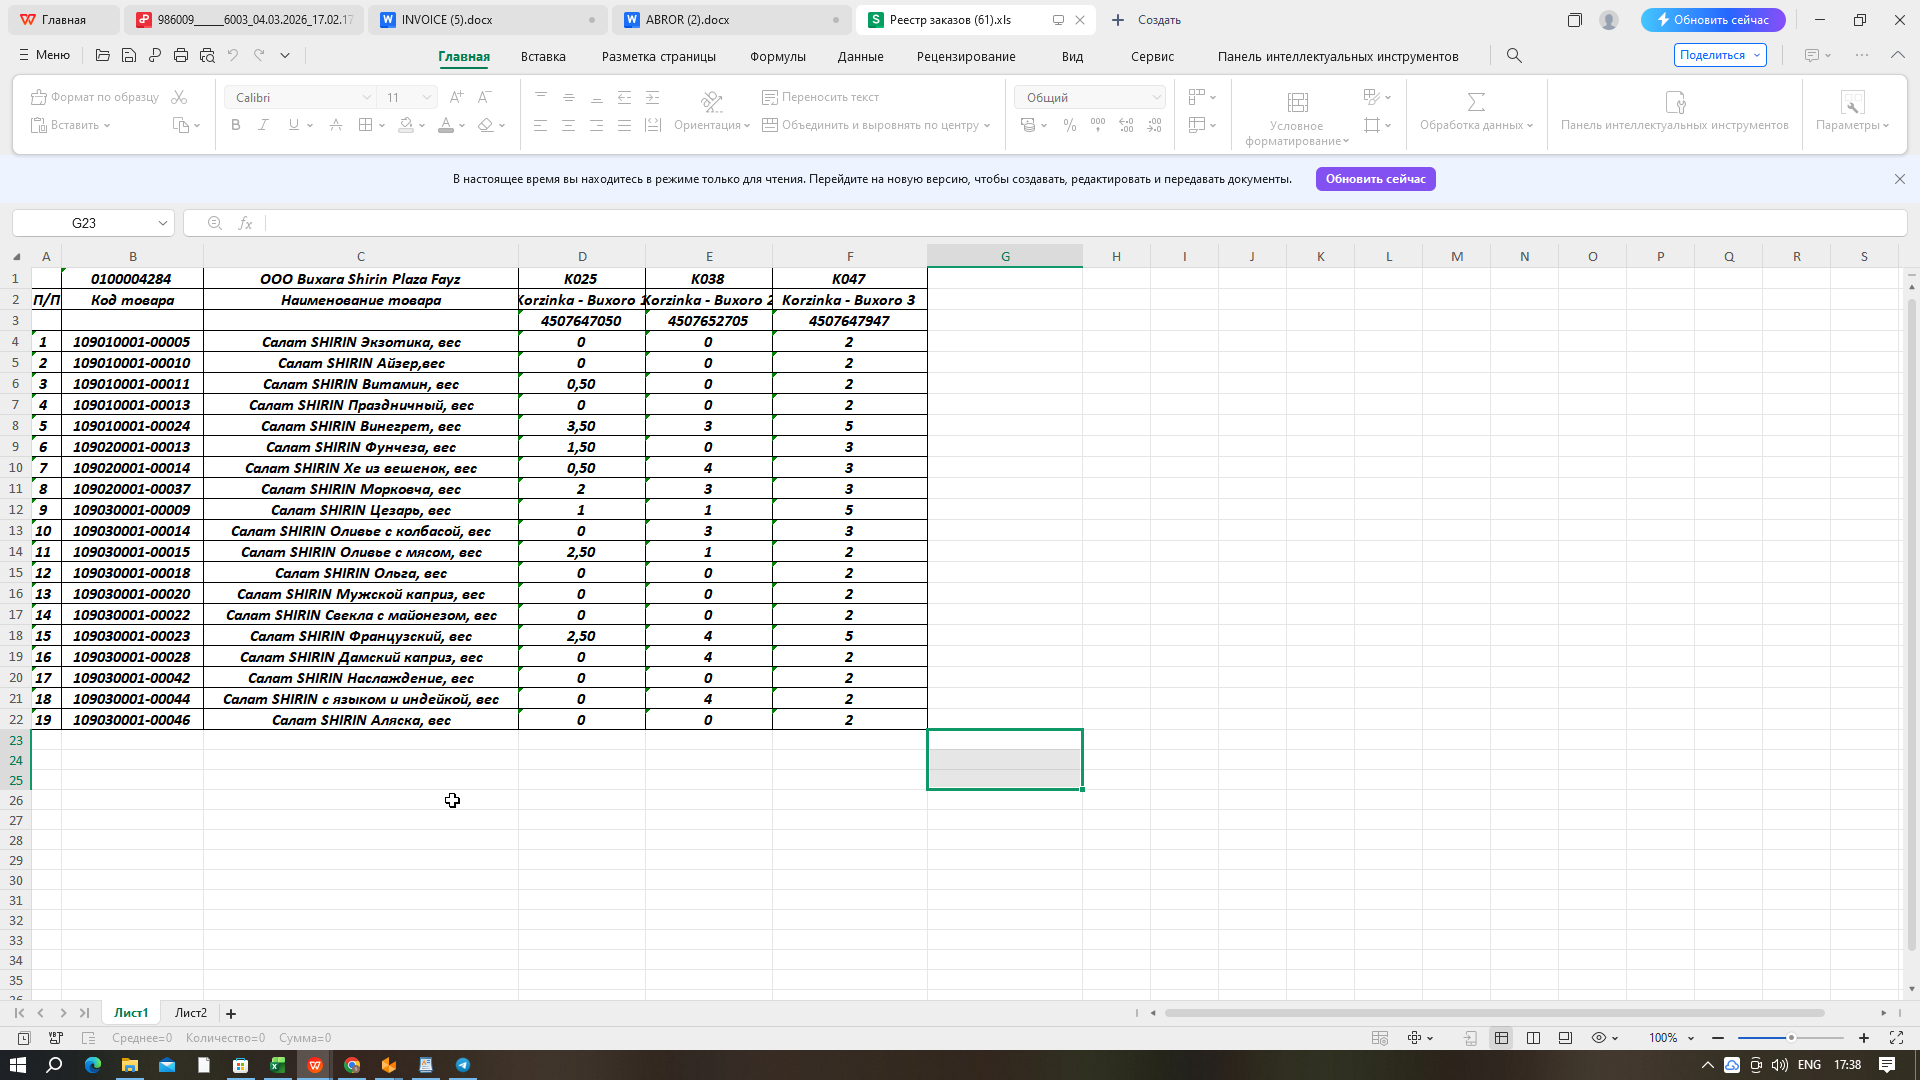Click the print icon in quick toolbar
The height and width of the screenshot is (1080, 1920).
181,56
